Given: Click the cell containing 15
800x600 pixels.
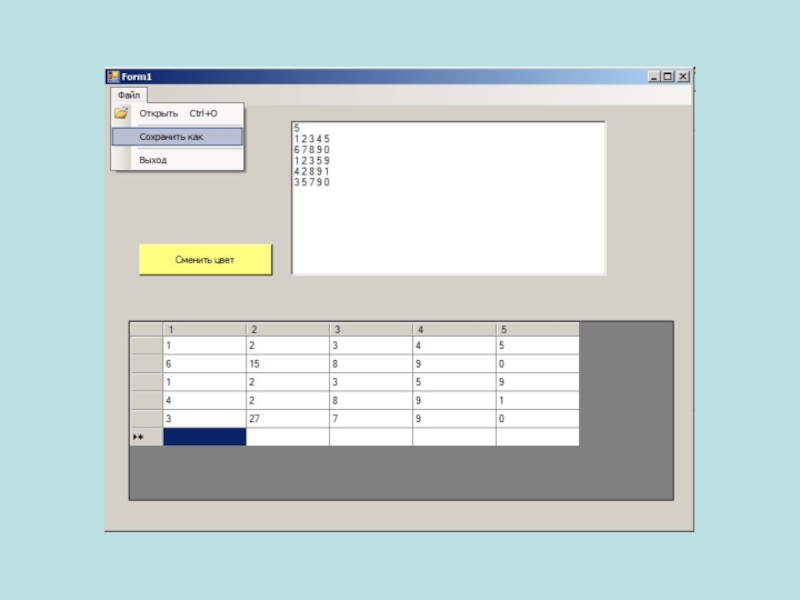Looking at the screenshot, I should click(x=287, y=364).
